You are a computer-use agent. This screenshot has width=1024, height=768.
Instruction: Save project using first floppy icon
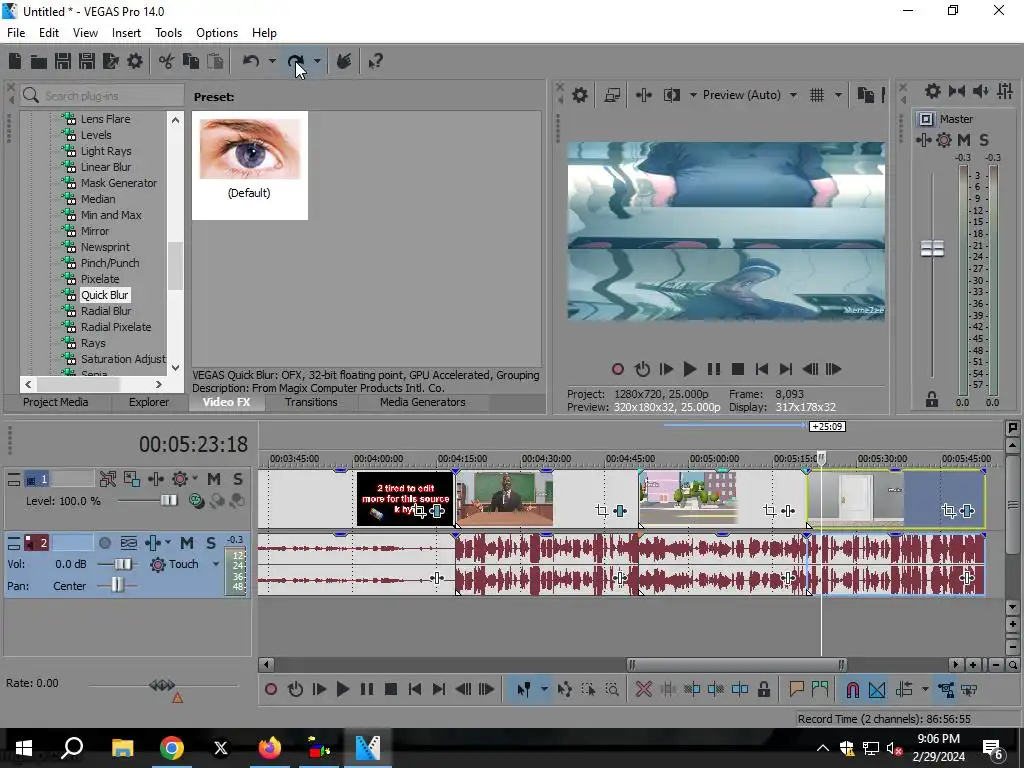coord(63,61)
